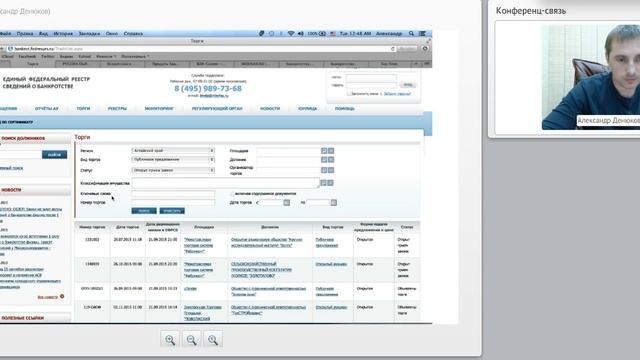
Task: Open РЕГУЛИРУЮЩИЙ ОРГАН in site navigation
Action: click(x=217, y=109)
